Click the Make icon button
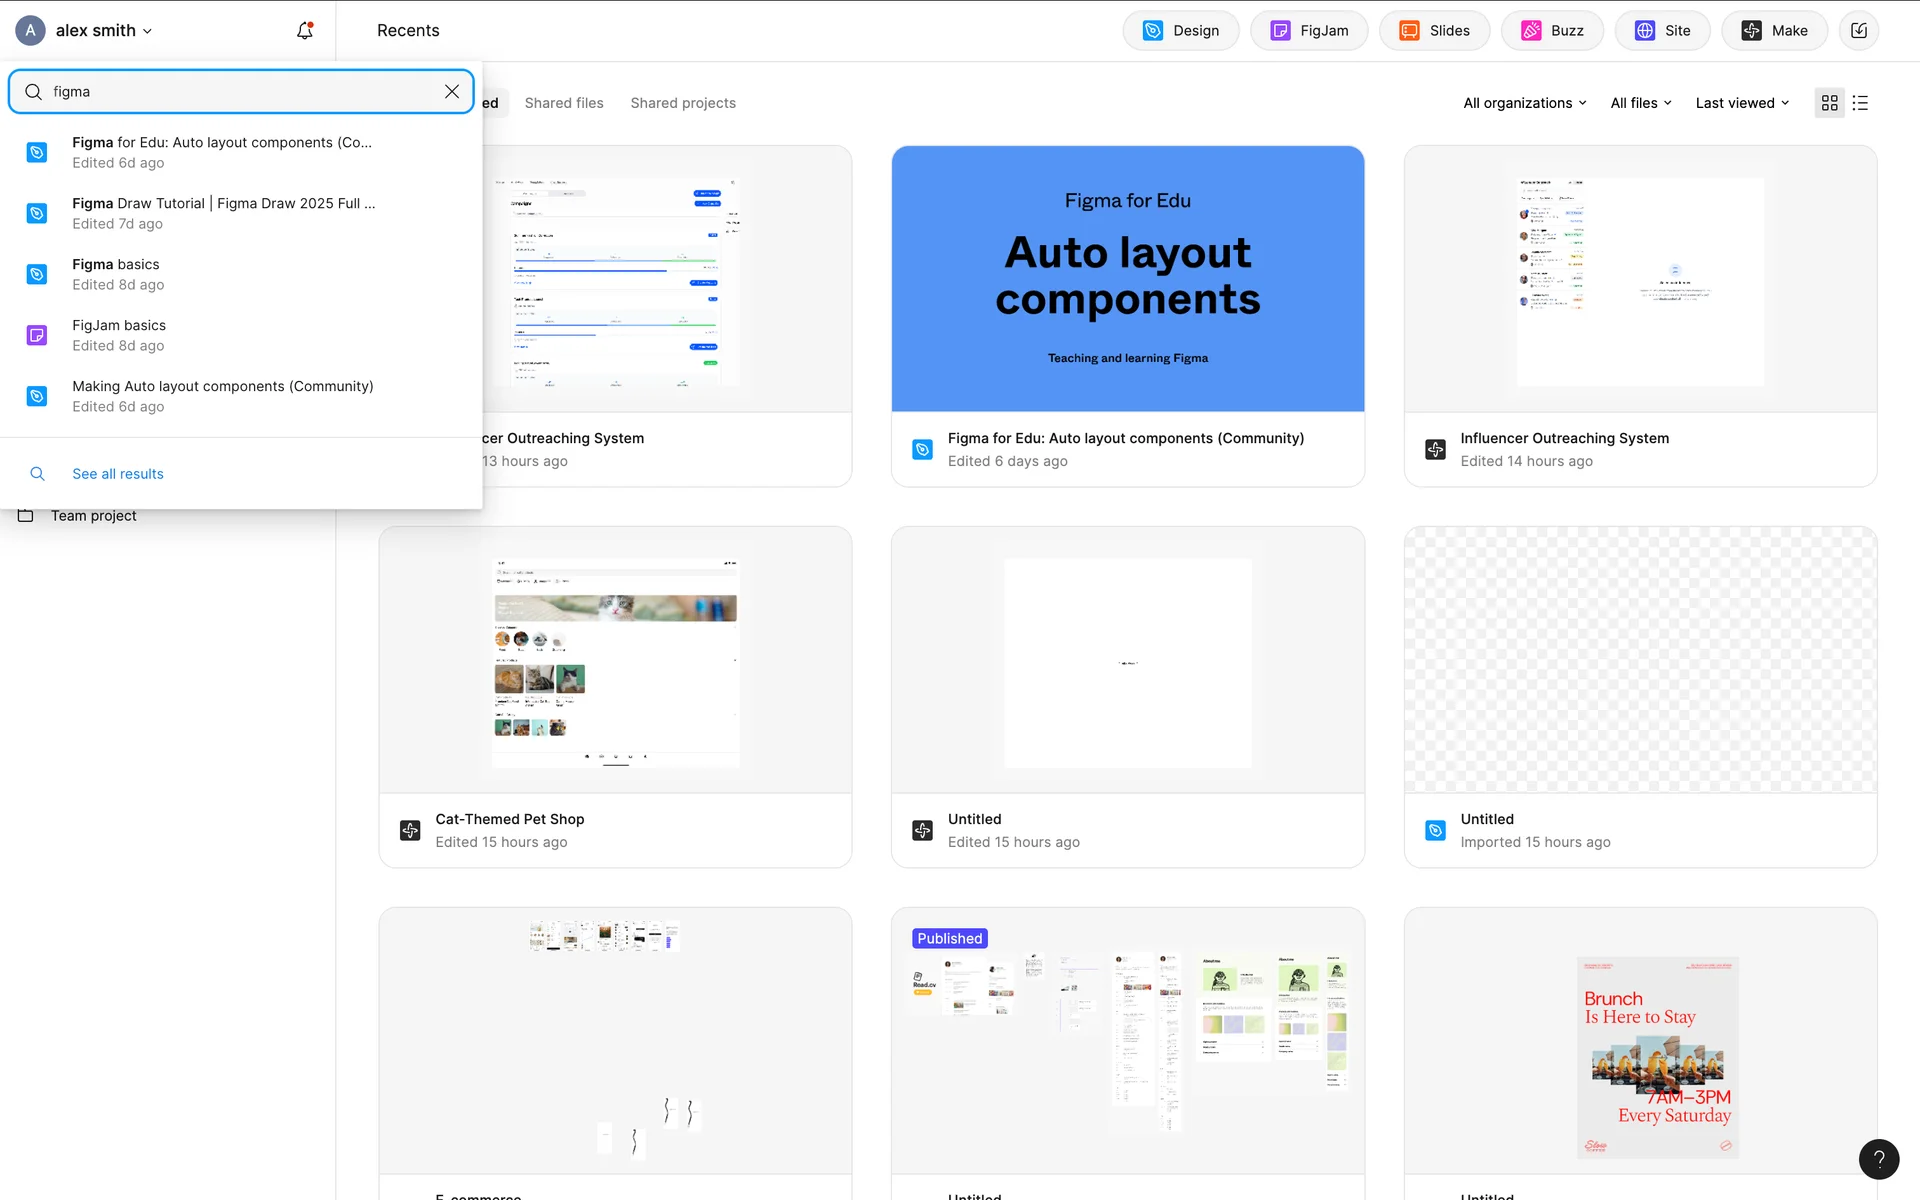The width and height of the screenshot is (1920, 1200). [1774, 31]
